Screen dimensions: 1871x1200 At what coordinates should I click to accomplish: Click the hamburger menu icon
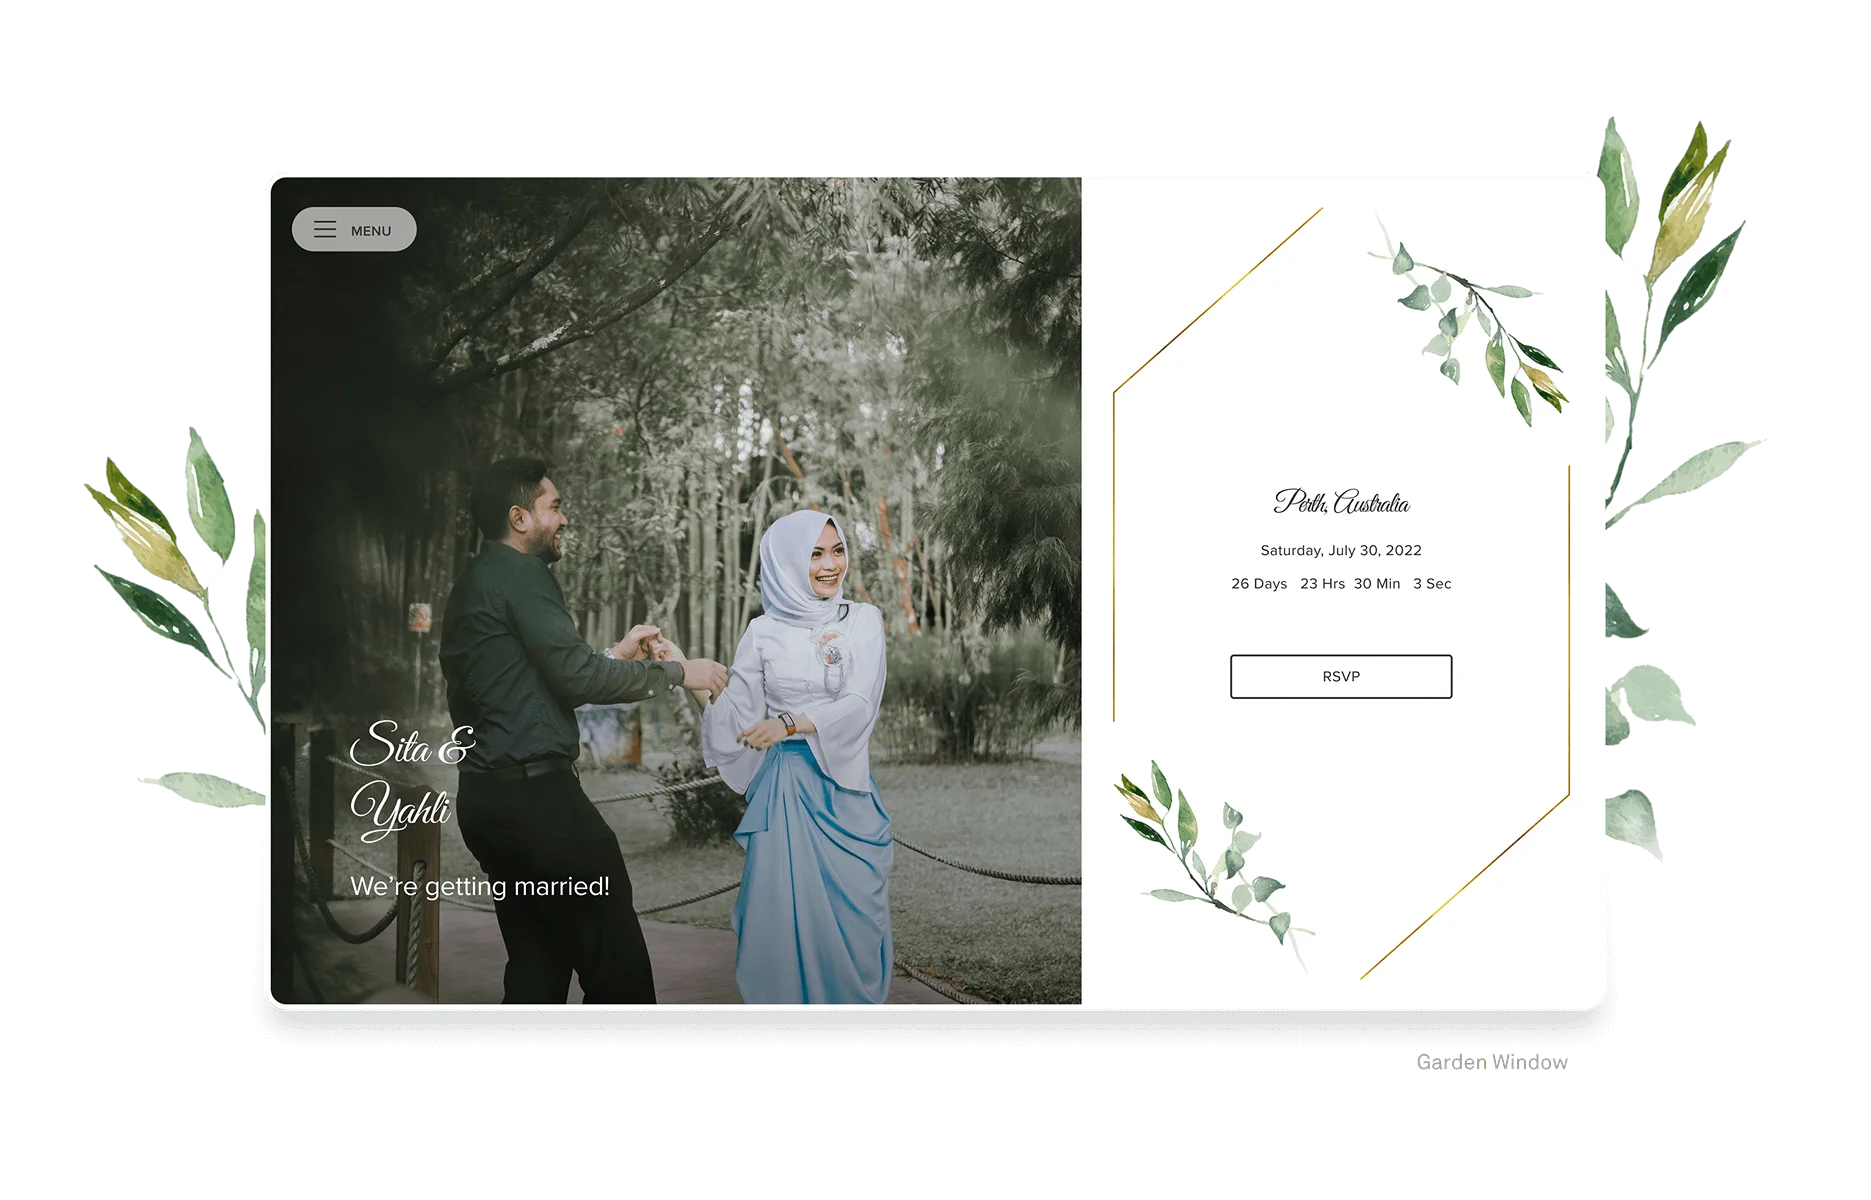(x=324, y=229)
